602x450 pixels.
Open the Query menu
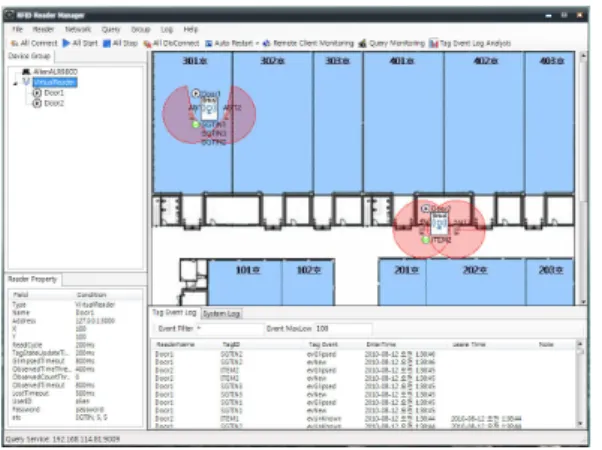coord(111,29)
